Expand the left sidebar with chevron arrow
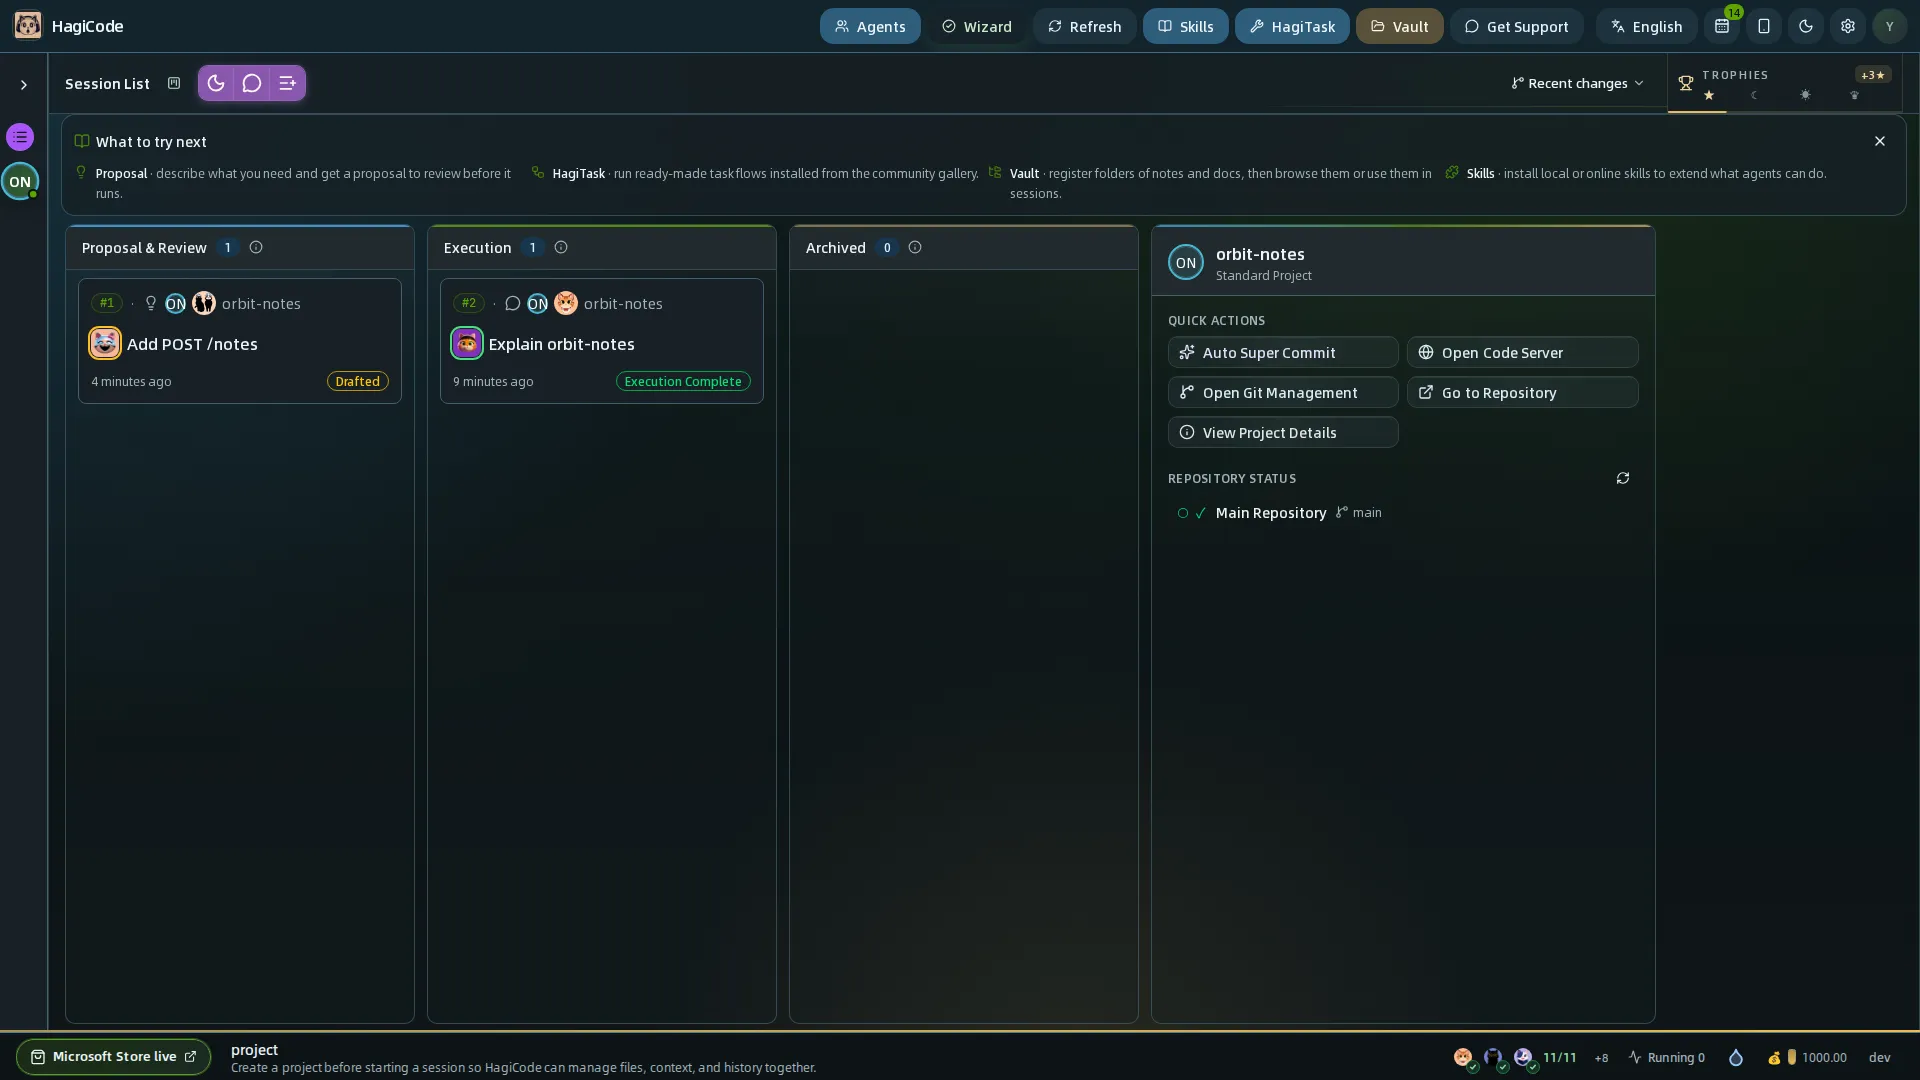Image resolution: width=1920 pixels, height=1080 pixels. 24,85
